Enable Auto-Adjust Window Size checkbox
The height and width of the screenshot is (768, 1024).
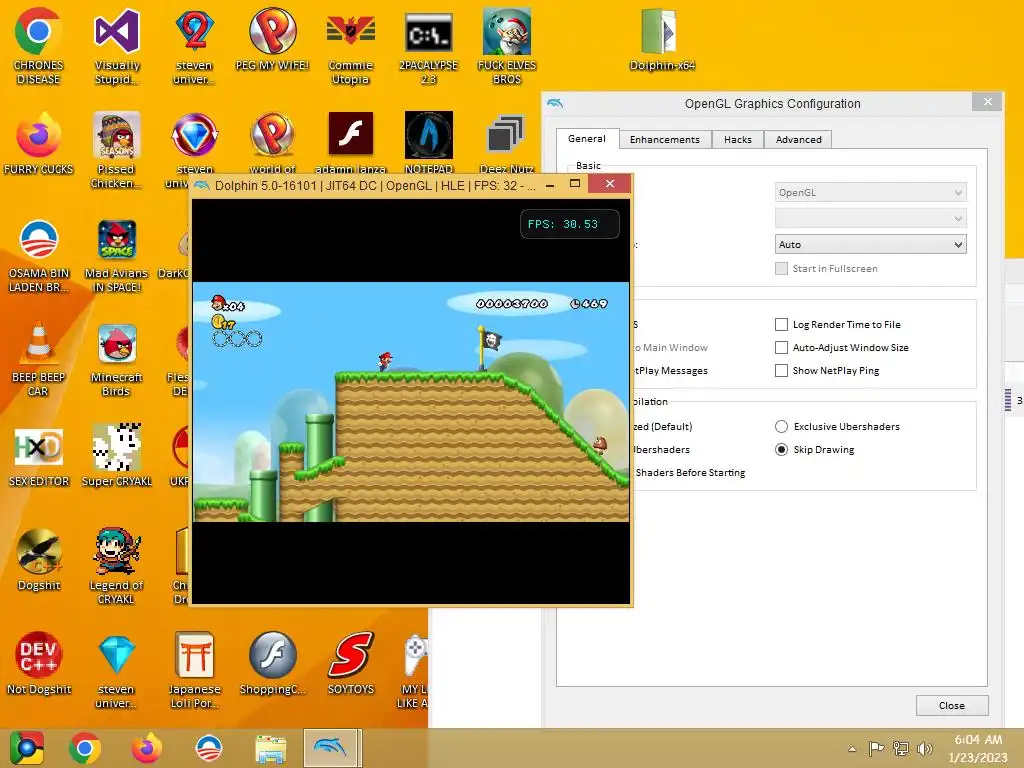(781, 347)
